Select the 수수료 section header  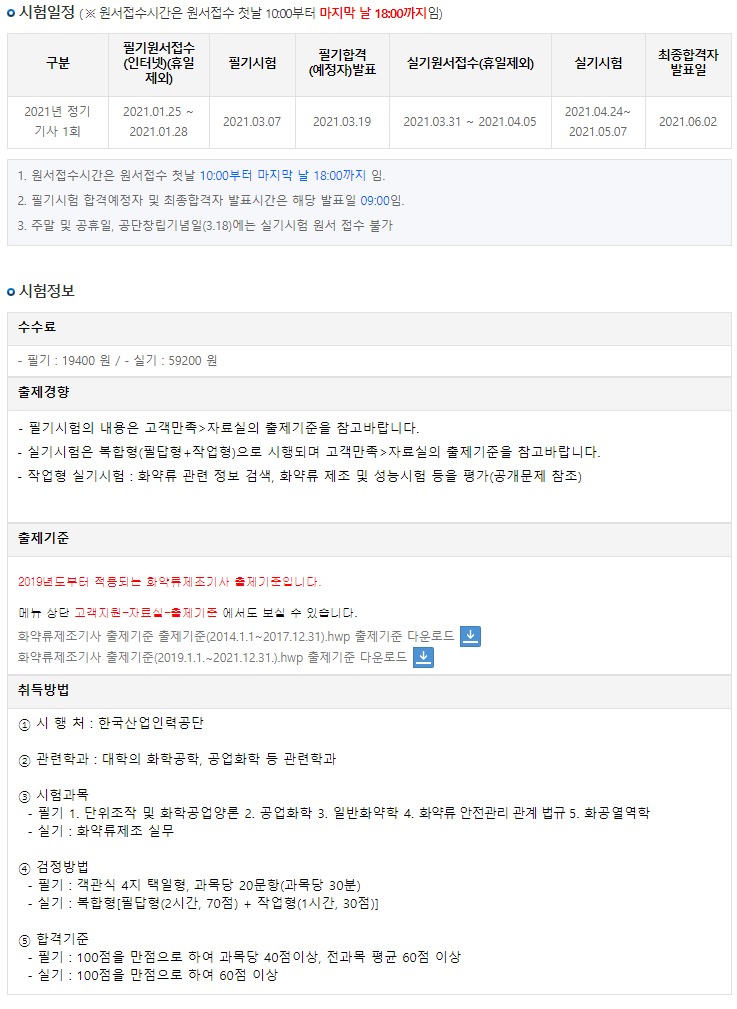(x=37, y=327)
